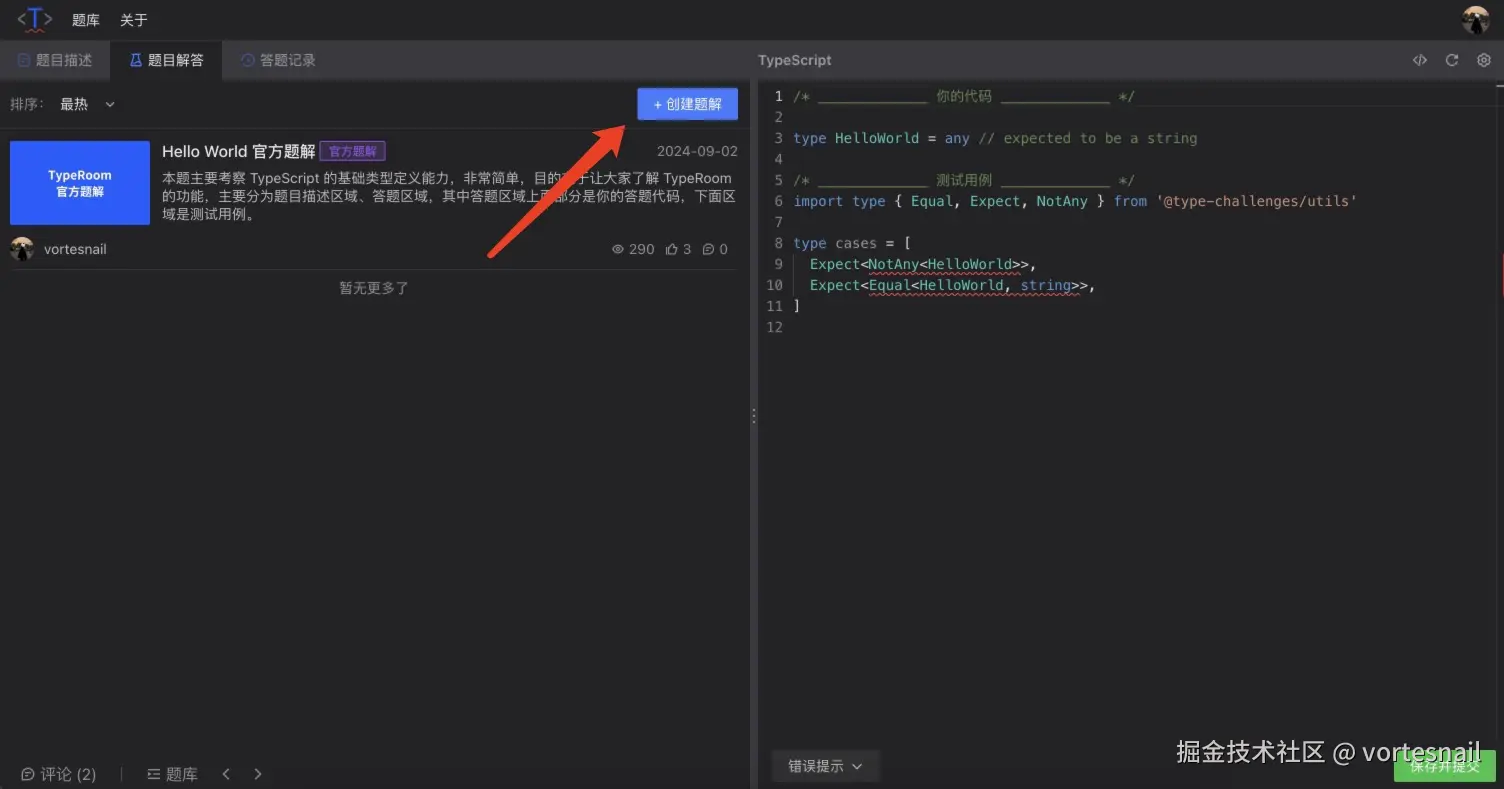
Task: Go to previous problem with left chevron
Action: [x=226, y=774]
